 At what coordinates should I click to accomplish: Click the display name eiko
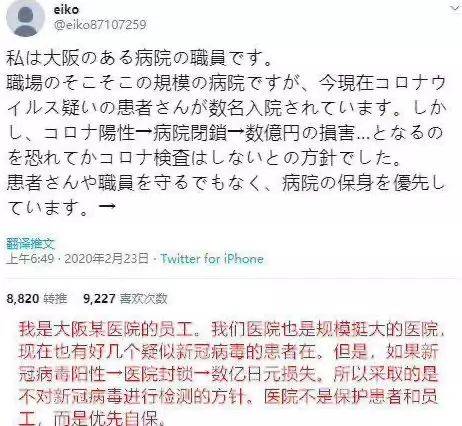pos(66,9)
